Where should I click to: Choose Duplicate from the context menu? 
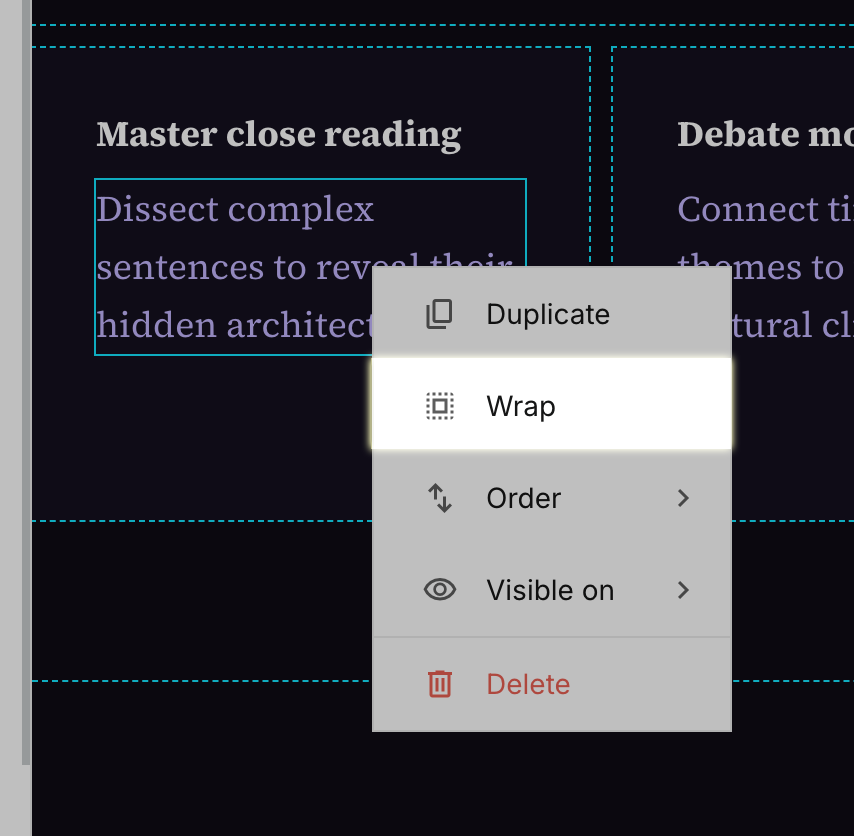point(551,313)
